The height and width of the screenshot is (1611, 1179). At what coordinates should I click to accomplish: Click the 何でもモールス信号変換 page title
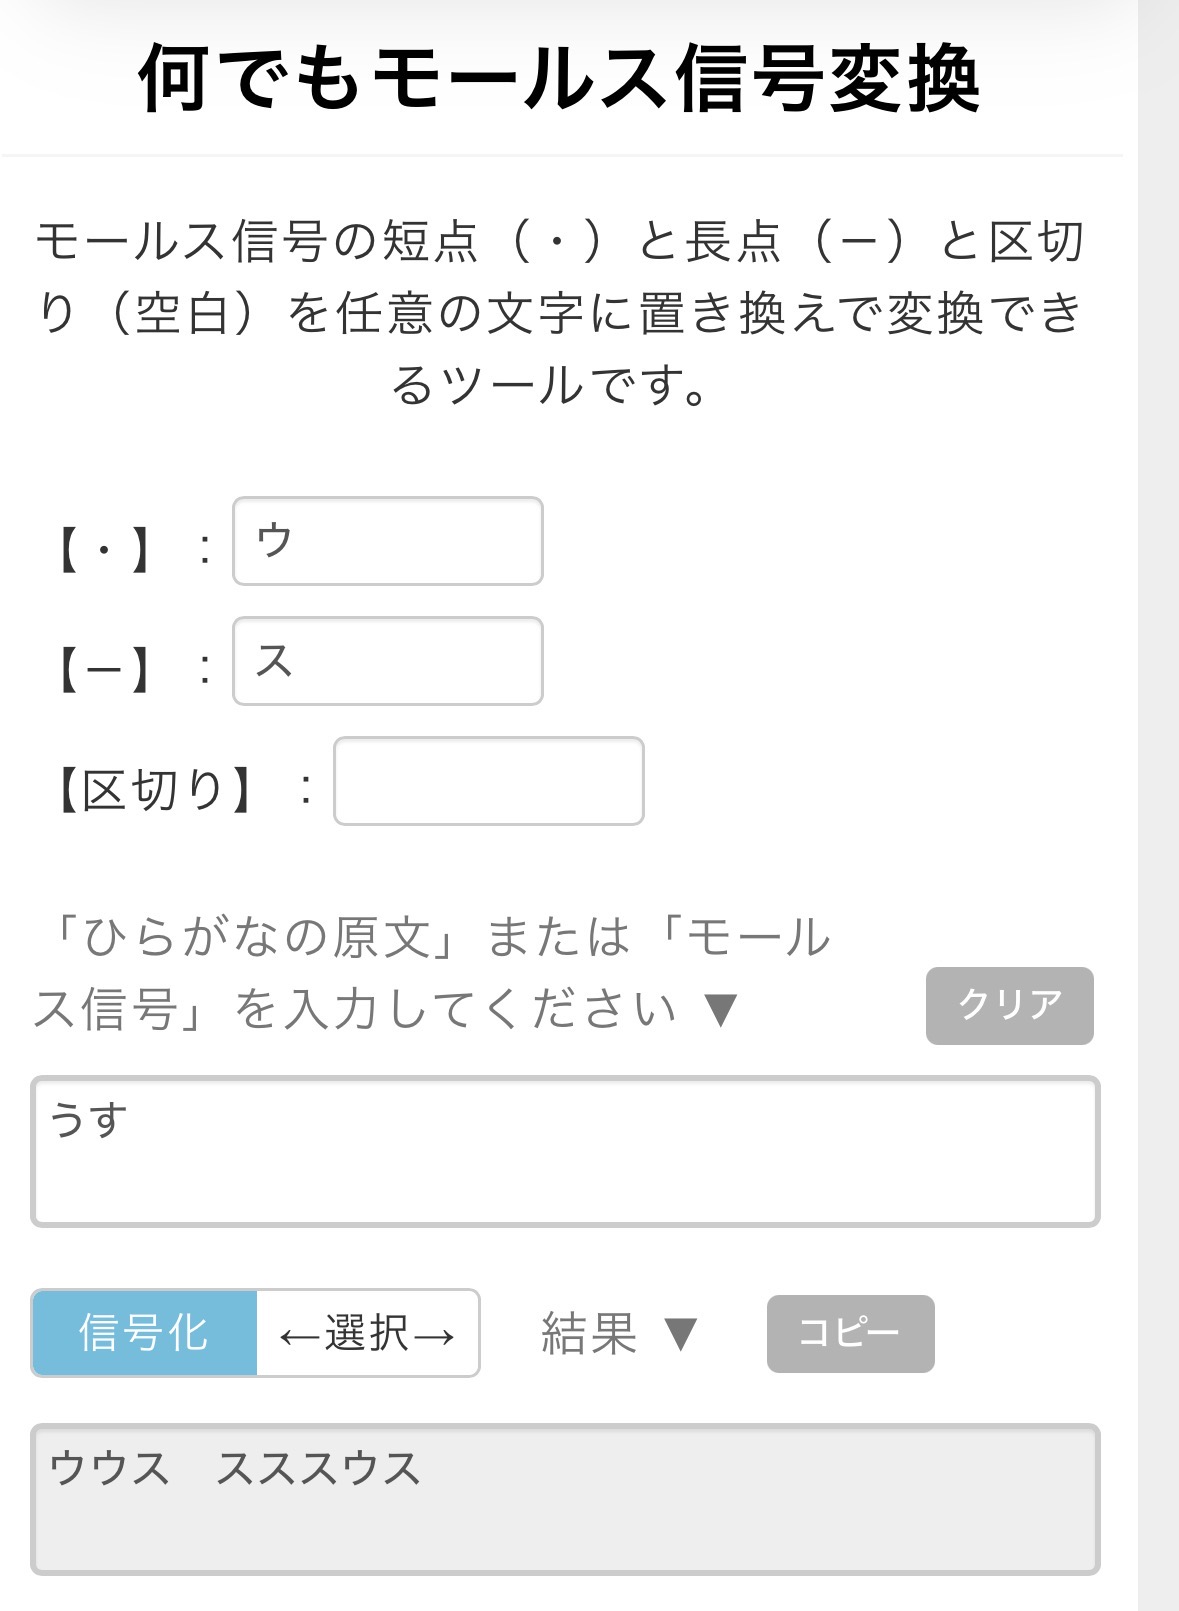pyautogui.click(x=559, y=78)
